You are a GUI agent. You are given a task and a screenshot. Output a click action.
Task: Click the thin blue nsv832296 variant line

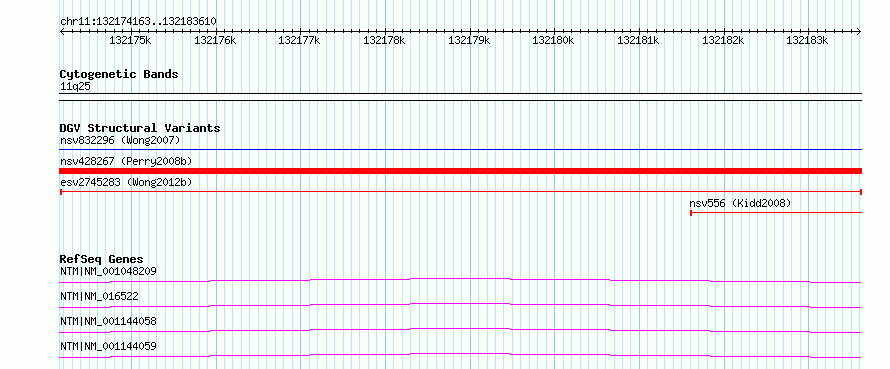460,149
